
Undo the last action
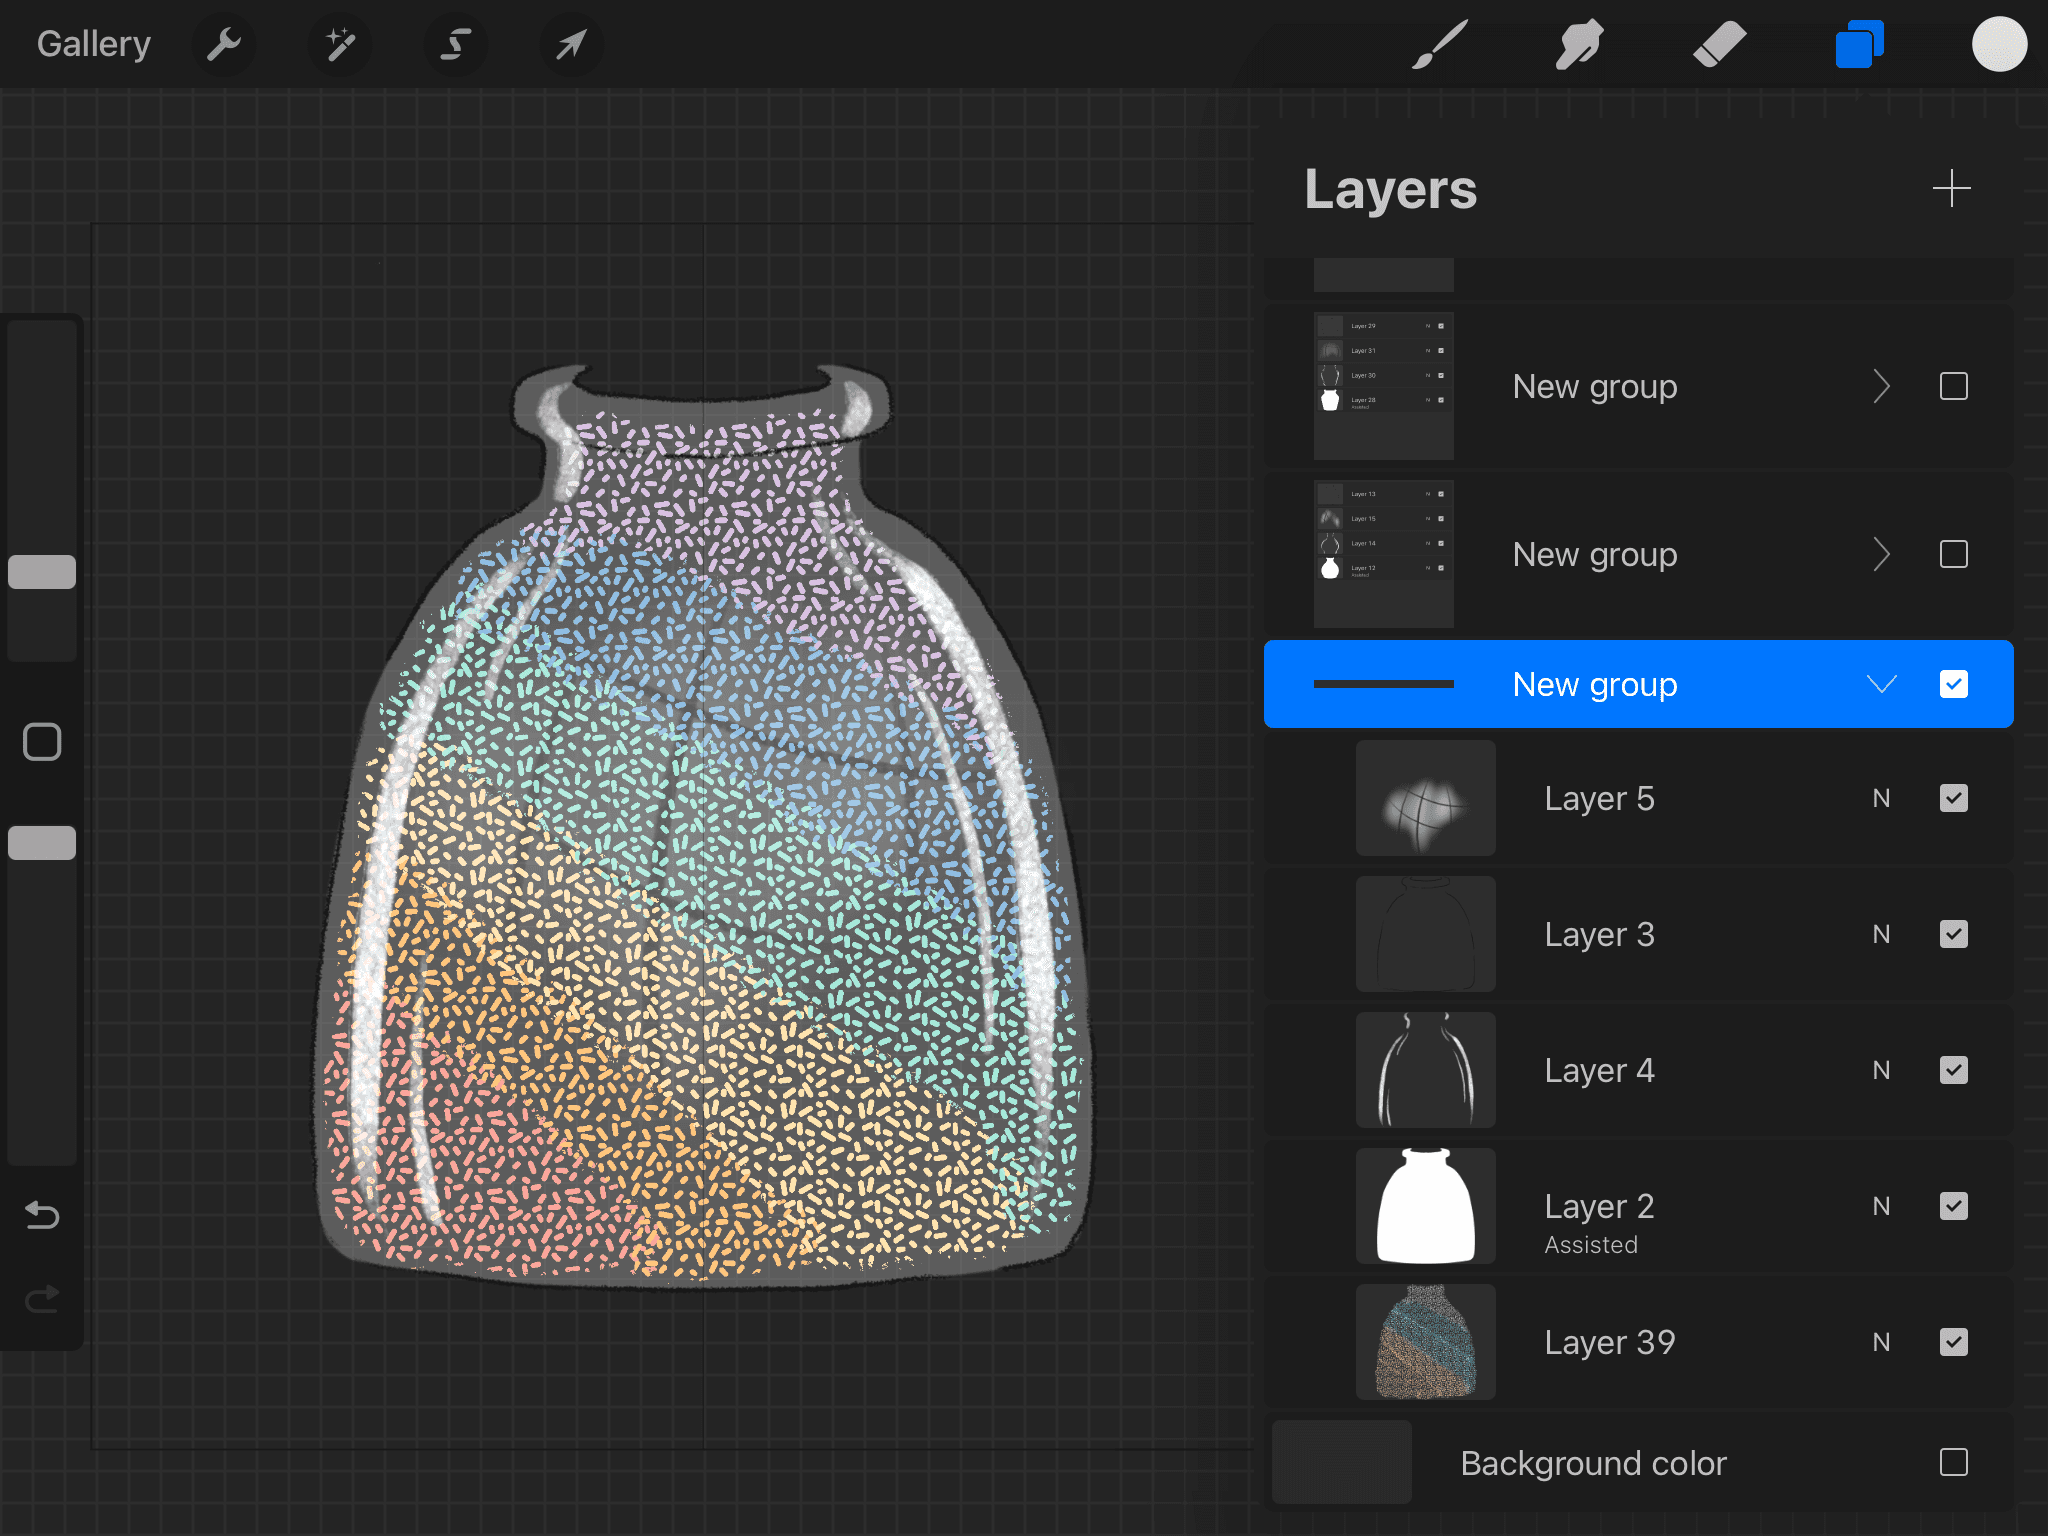coord(42,1215)
